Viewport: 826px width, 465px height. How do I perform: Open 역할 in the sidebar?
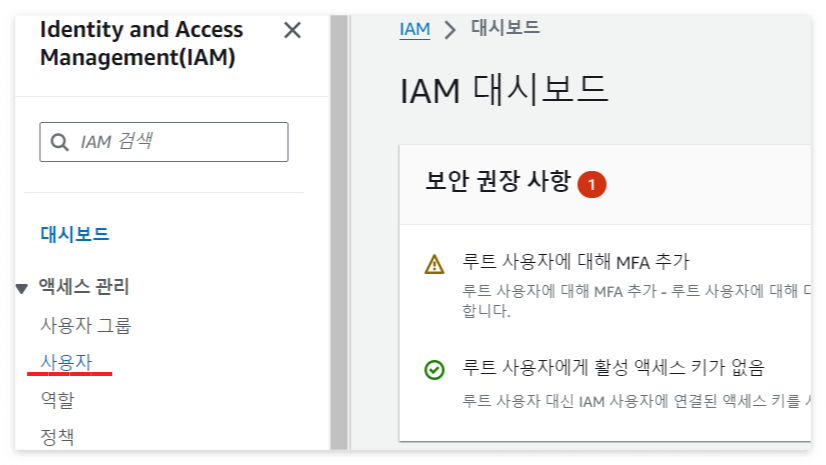click(57, 400)
